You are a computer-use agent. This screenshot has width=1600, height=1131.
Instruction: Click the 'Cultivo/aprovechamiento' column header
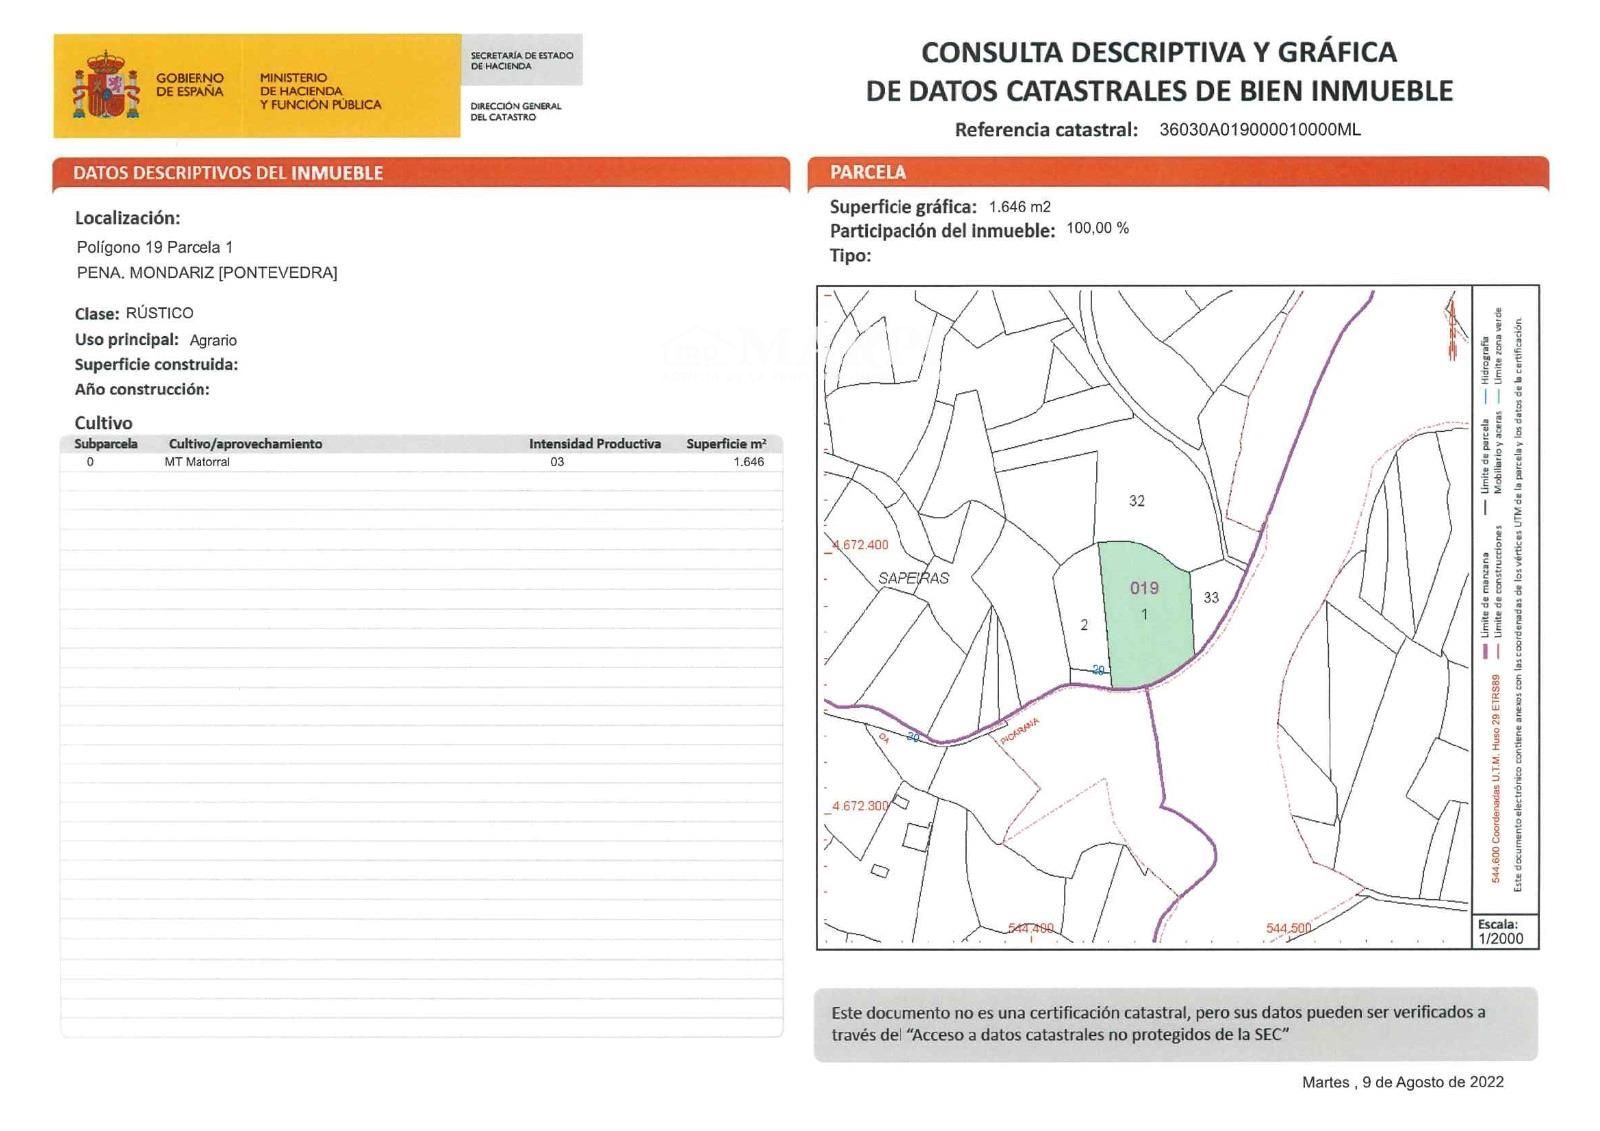[245, 444]
